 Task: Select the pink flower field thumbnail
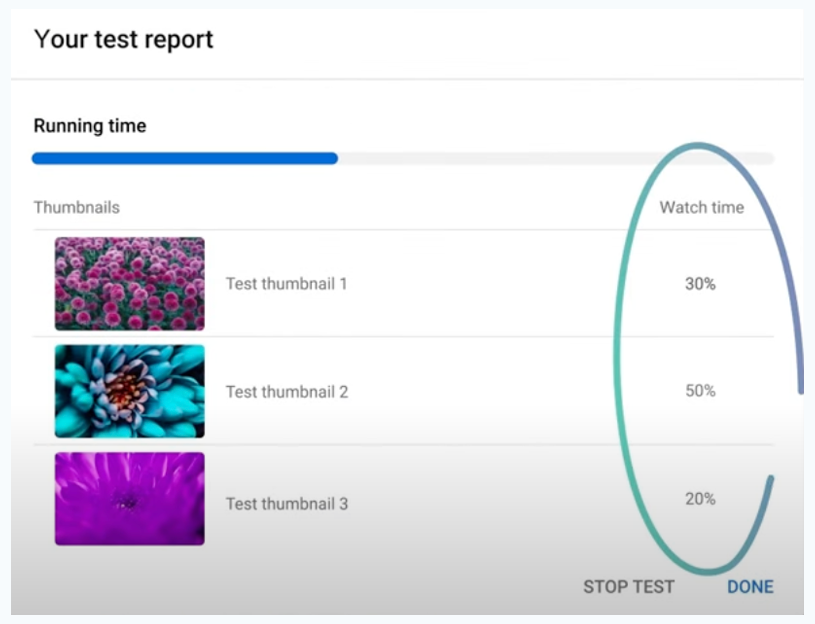(129, 284)
